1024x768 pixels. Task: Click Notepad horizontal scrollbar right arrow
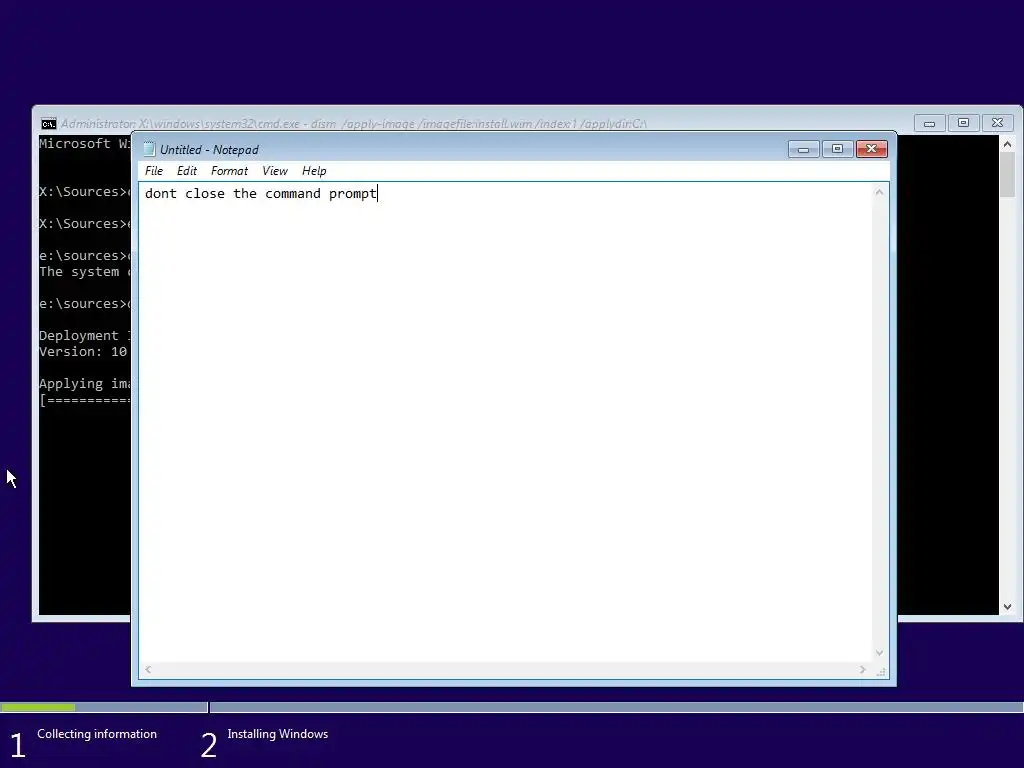(x=862, y=669)
